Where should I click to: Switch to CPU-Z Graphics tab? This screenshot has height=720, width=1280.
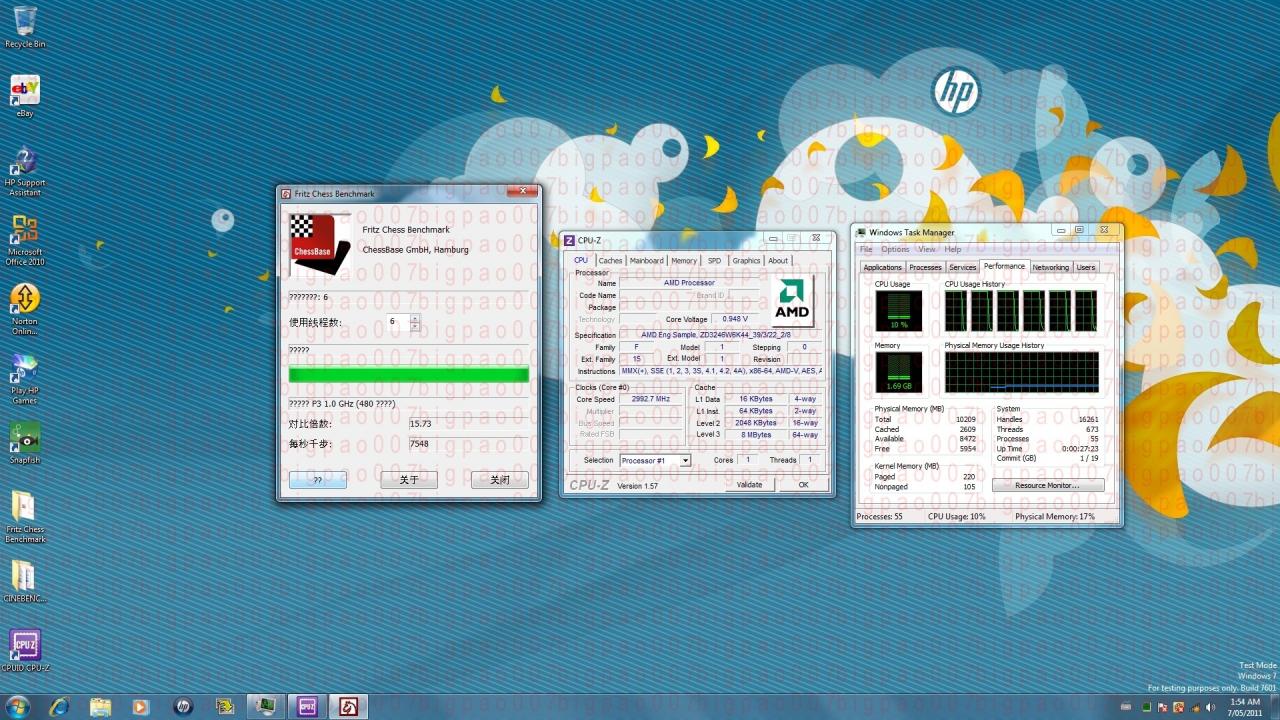tap(746, 260)
